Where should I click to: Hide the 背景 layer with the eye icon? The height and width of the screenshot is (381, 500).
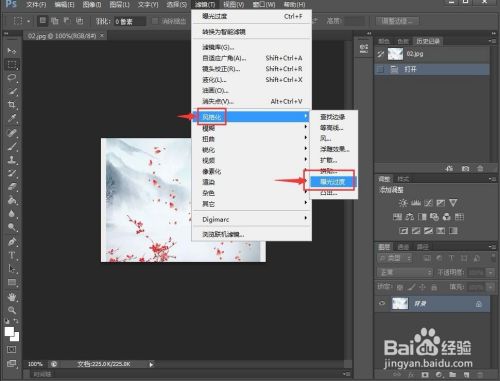382,304
